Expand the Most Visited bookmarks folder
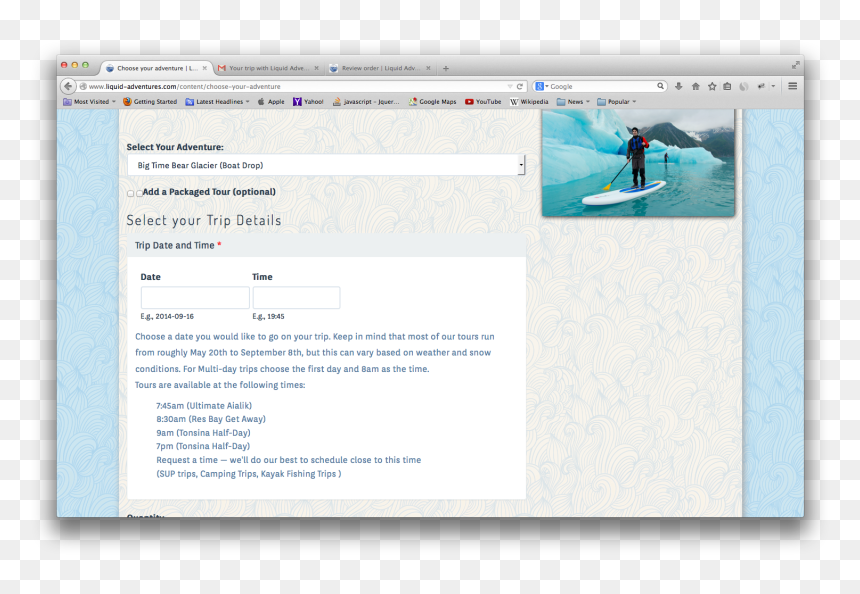This screenshot has width=860, height=594. point(89,101)
